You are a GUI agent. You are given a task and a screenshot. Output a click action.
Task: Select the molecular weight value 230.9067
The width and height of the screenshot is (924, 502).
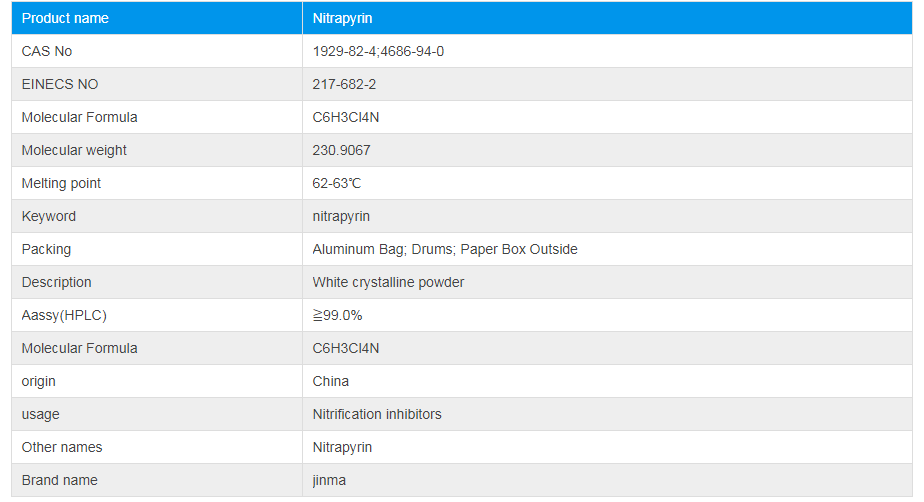[342, 150]
